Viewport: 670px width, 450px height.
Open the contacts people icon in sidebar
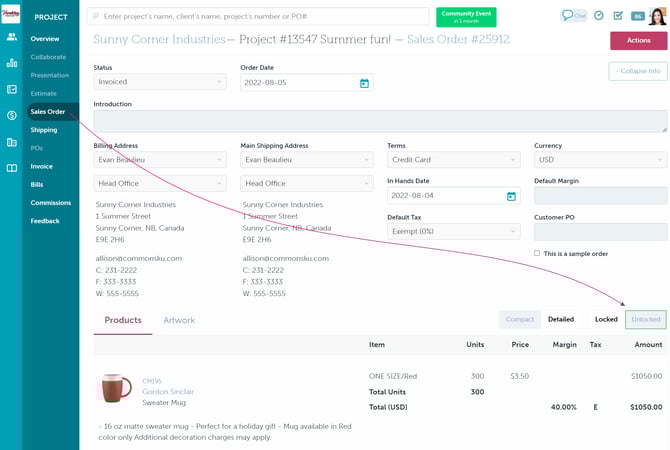(x=11, y=37)
